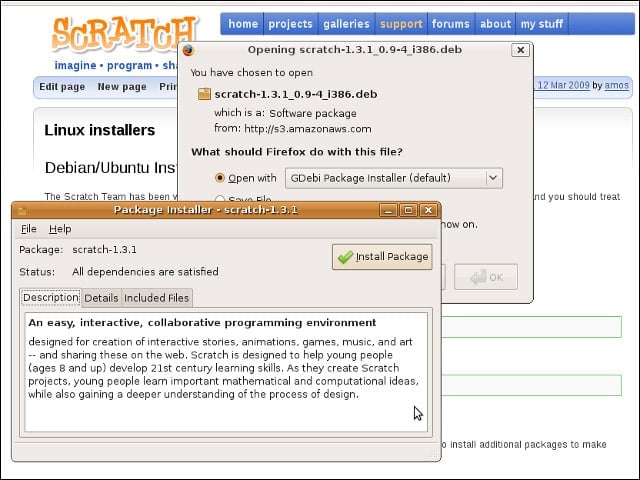Open the Help menu in Package Installer

click(x=60, y=229)
